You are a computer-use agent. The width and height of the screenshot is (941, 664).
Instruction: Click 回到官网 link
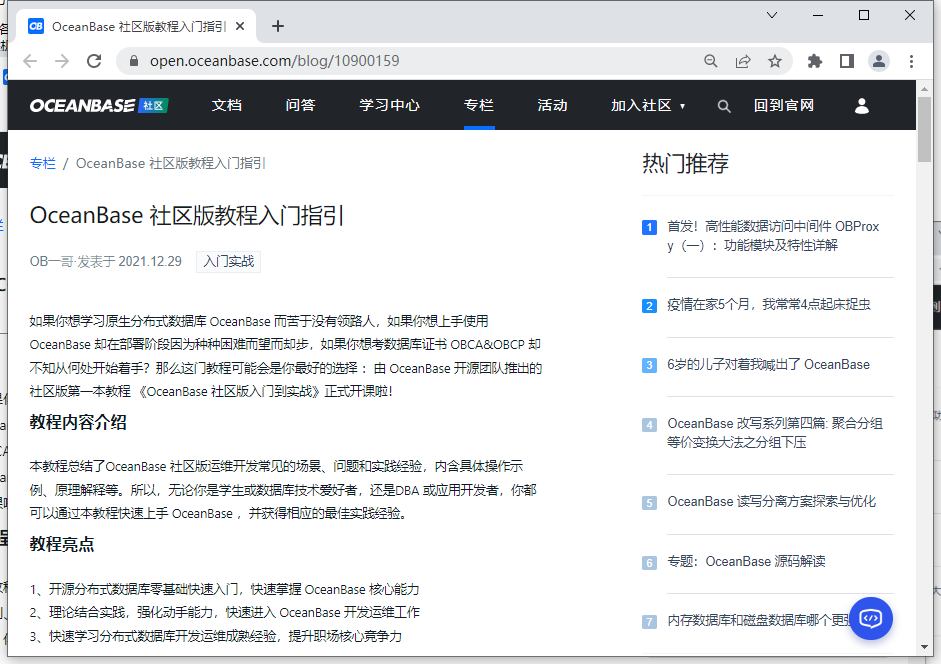pyautogui.click(x=784, y=105)
